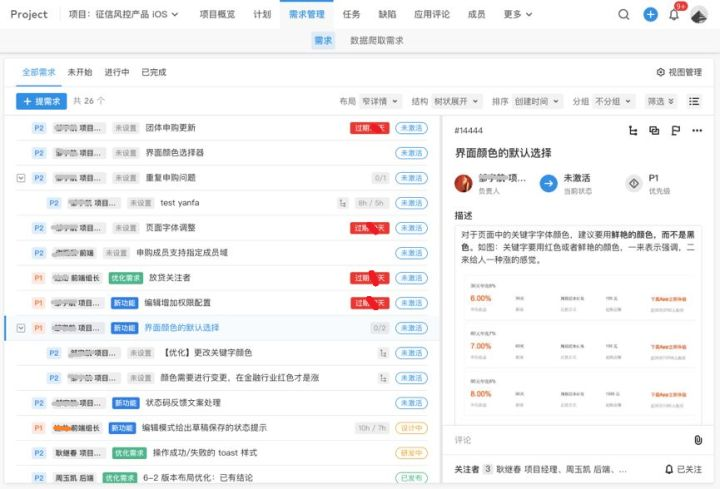
Task: Click 新功能 tag on 编辑增加权限配置 row
Action: [124, 303]
